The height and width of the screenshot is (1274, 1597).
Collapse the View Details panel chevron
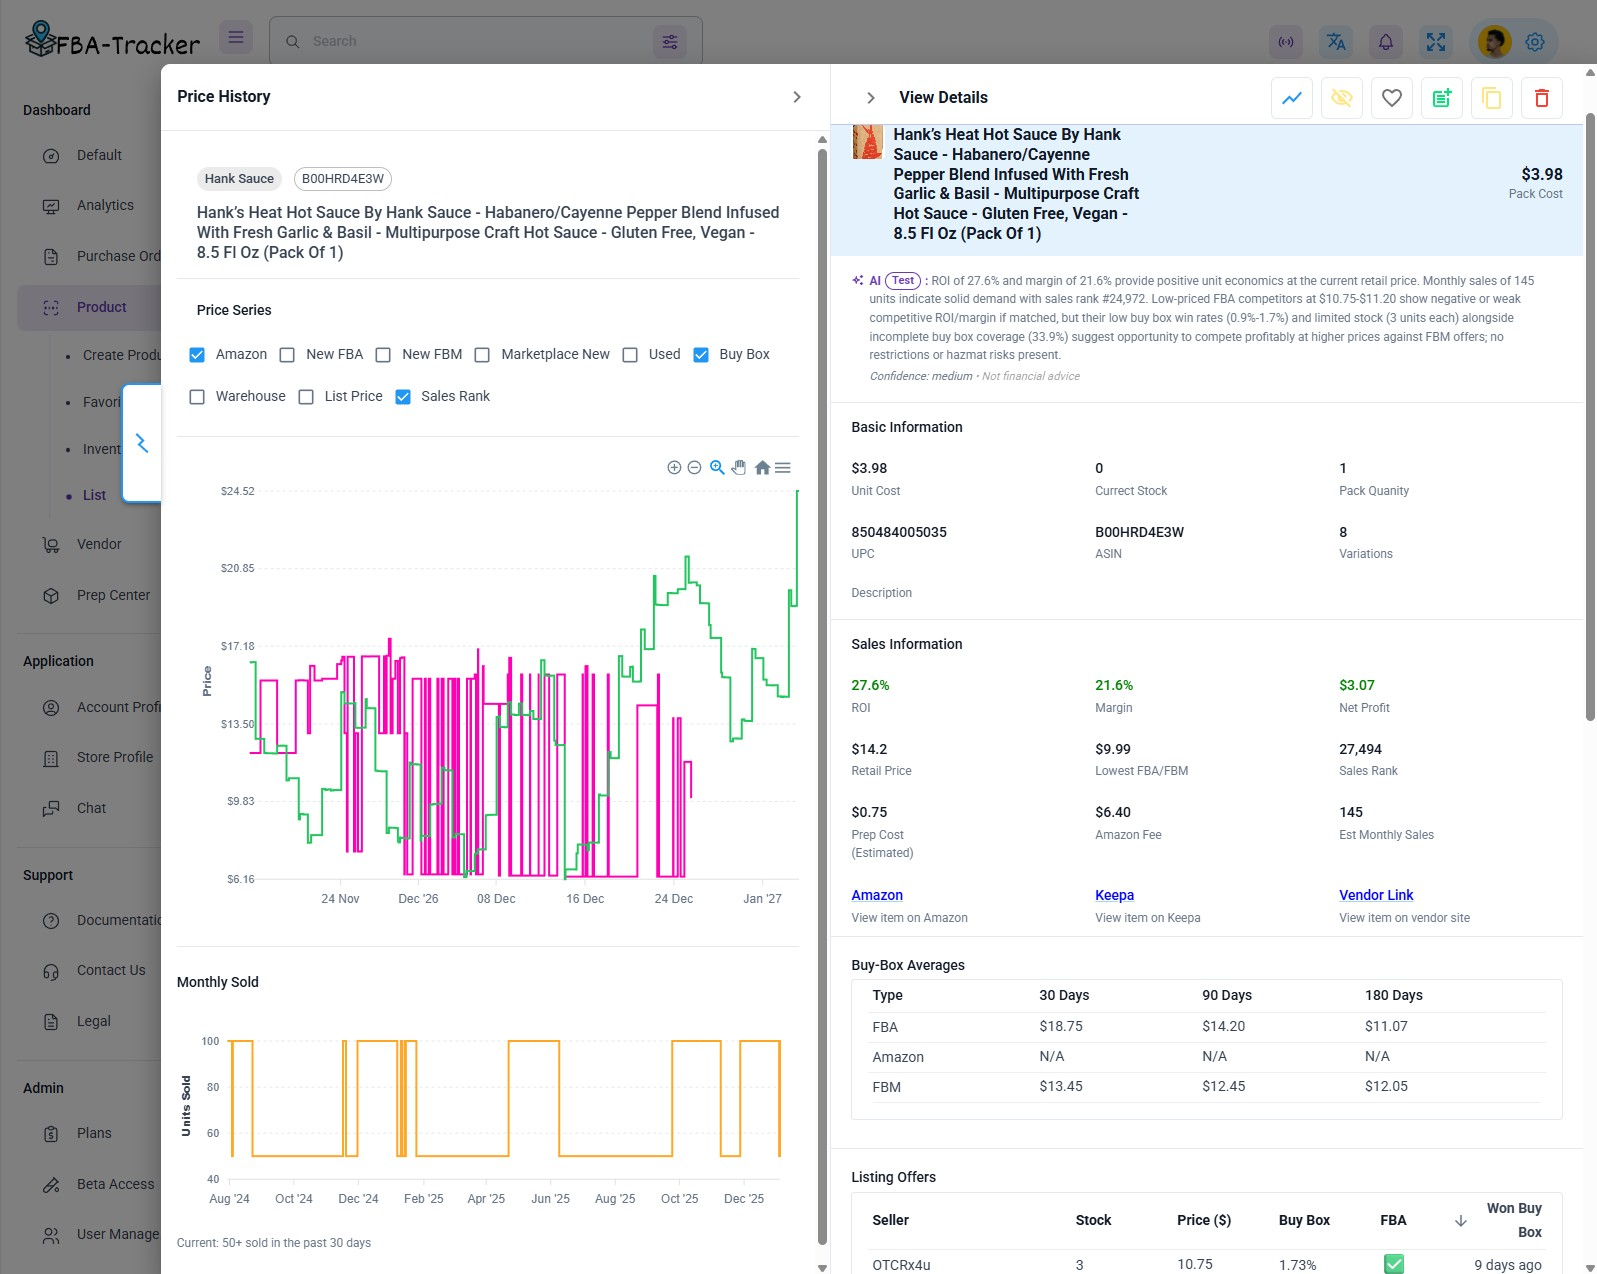[871, 98]
